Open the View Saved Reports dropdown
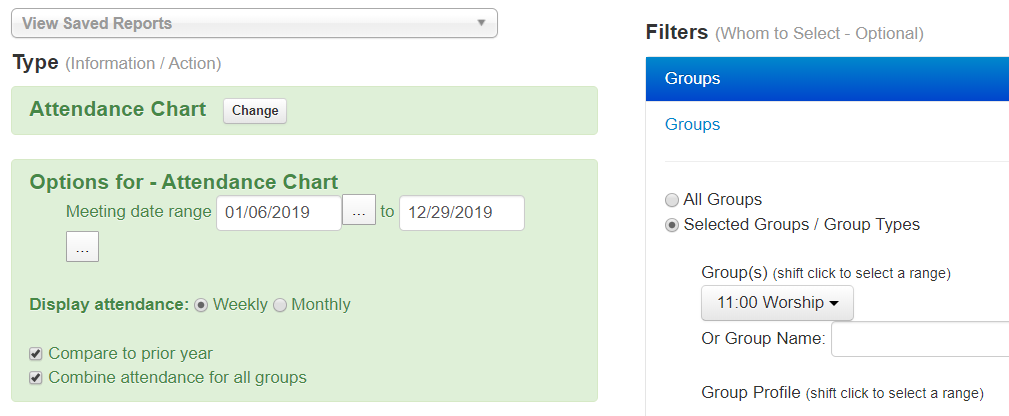The image size is (1009, 416). (x=254, y=23)
